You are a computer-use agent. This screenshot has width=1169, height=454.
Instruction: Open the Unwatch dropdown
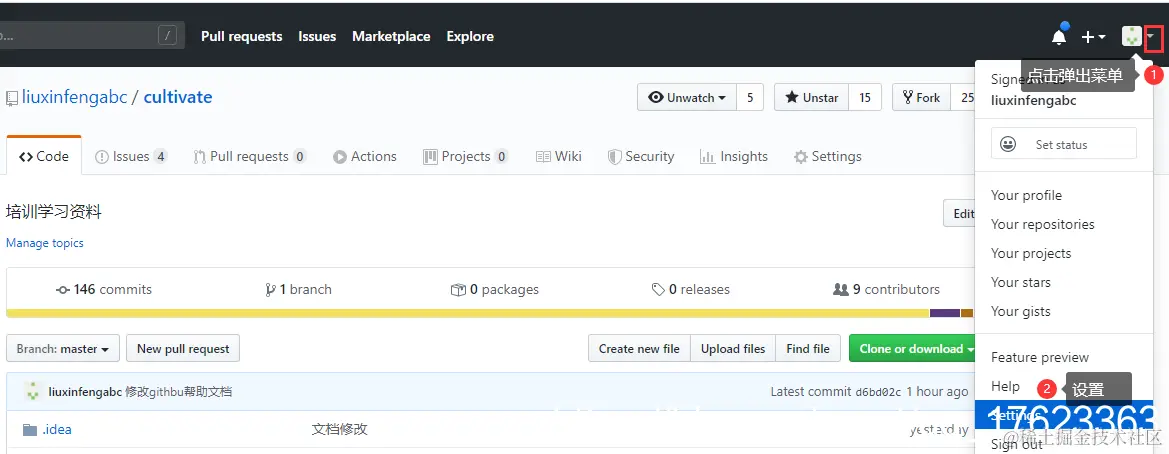tap(687, 97)
